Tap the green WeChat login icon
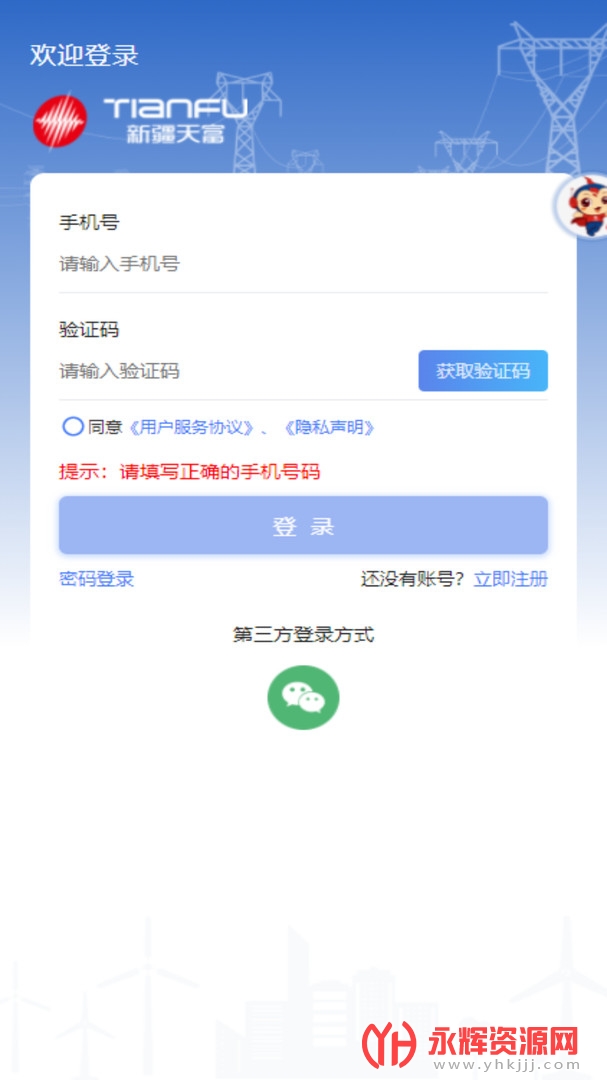The height and width of the screenshot is (1080, 607). (x=303, y=697)
